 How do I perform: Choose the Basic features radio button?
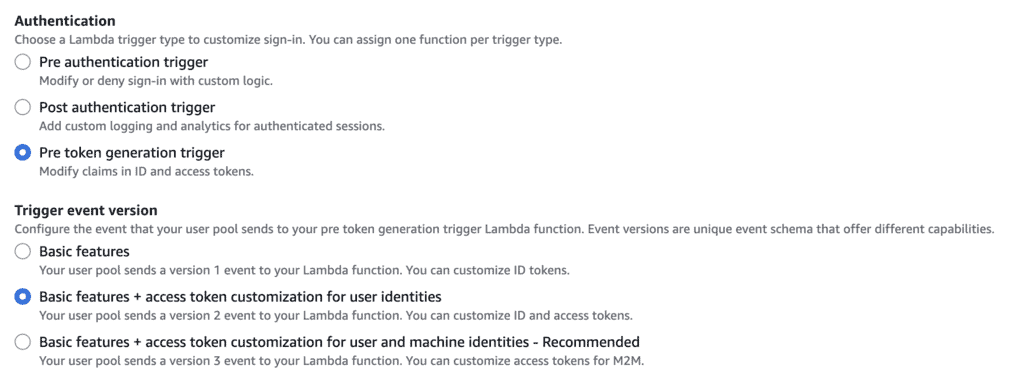[x=23, y=251]
